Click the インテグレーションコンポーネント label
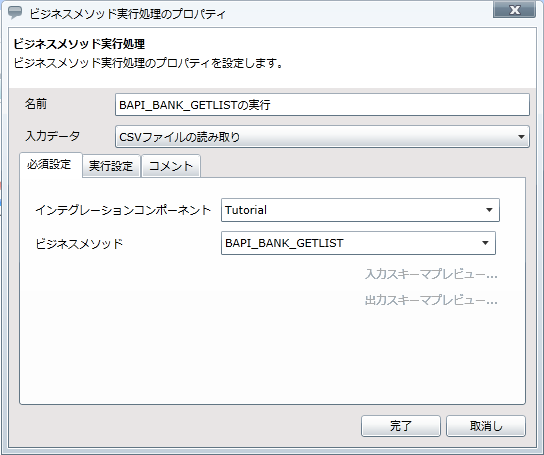 [123, 210]
